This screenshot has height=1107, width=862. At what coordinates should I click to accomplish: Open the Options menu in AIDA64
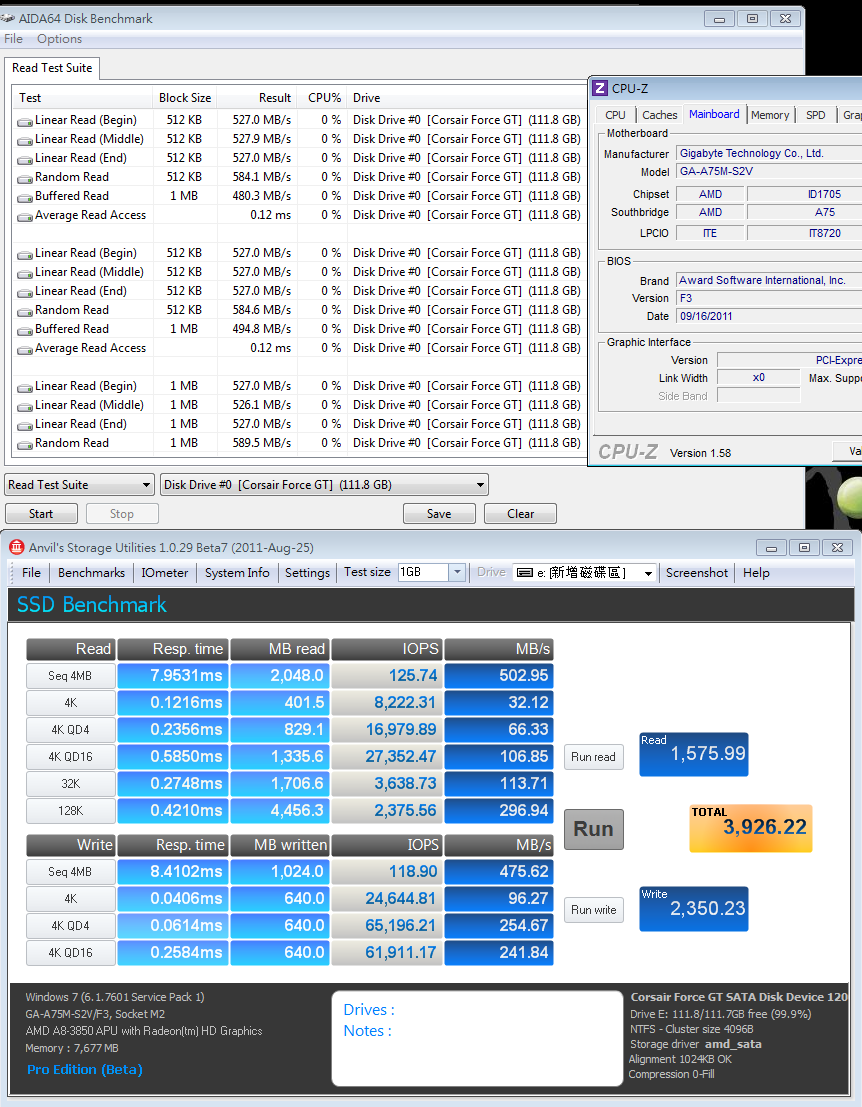point(59,39)
